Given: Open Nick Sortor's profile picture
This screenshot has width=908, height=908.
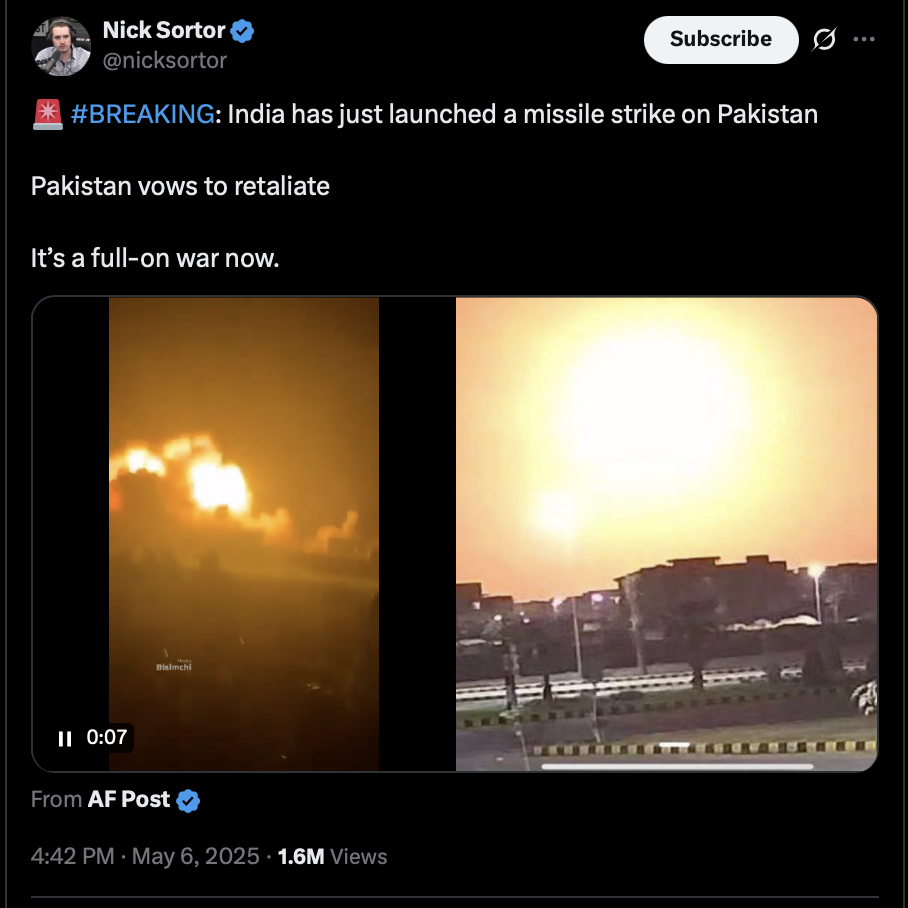Looking at the screenshot, I should tap(61, 46).
